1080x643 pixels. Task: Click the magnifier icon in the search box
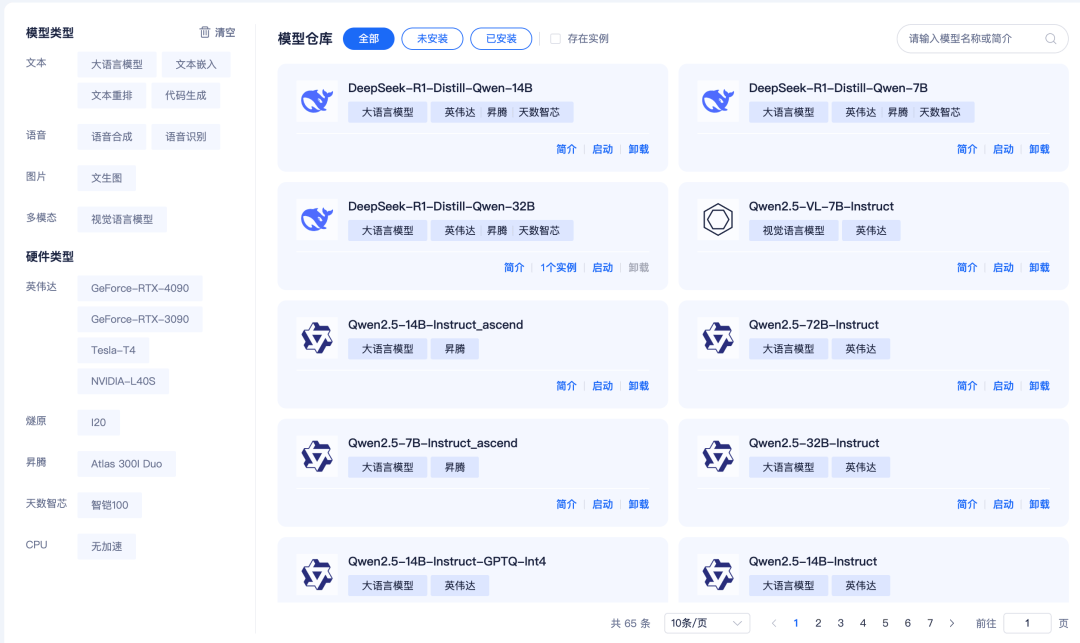(x=1050, y=38)
